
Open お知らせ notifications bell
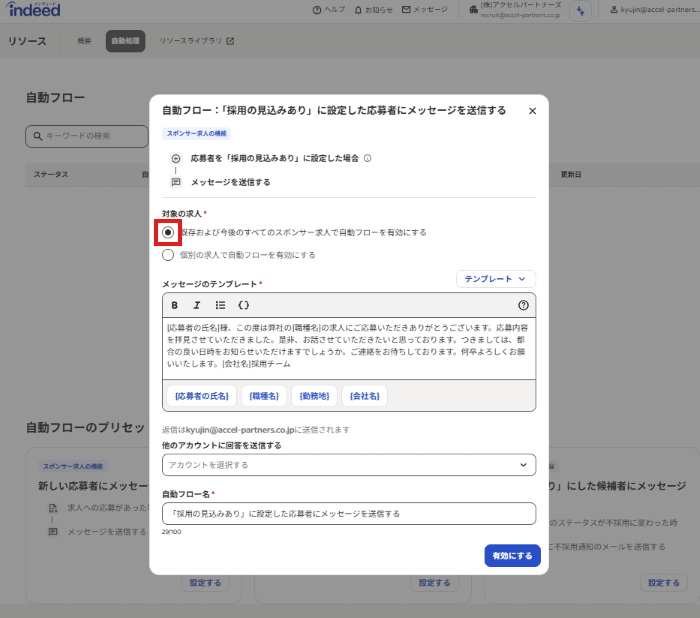click(x=374, y=10)
